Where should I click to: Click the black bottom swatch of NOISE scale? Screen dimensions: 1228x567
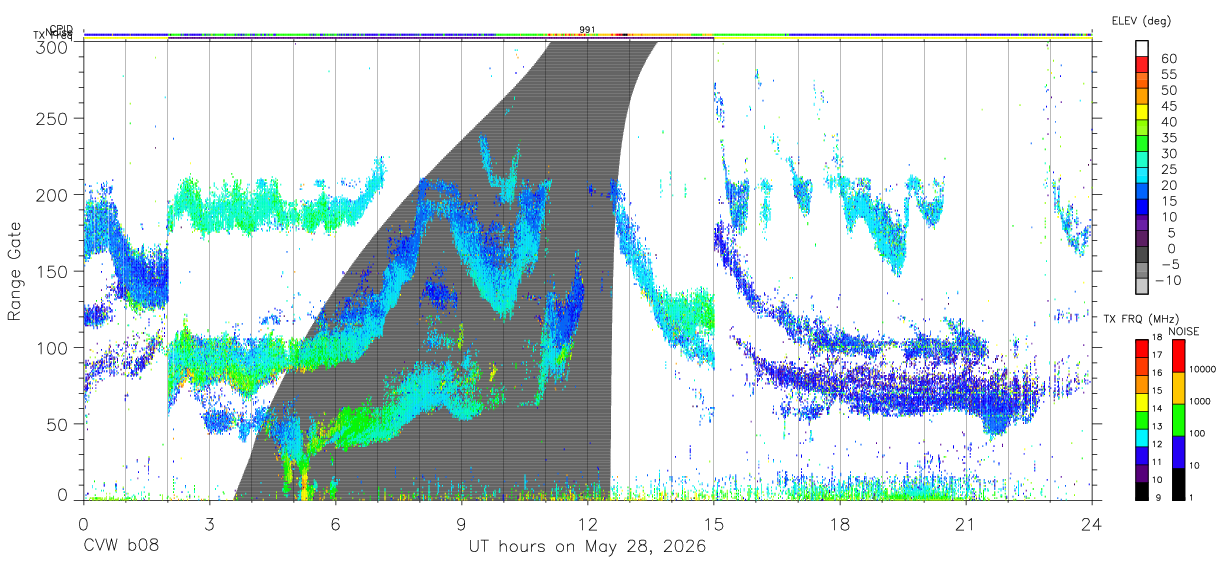1178,483
